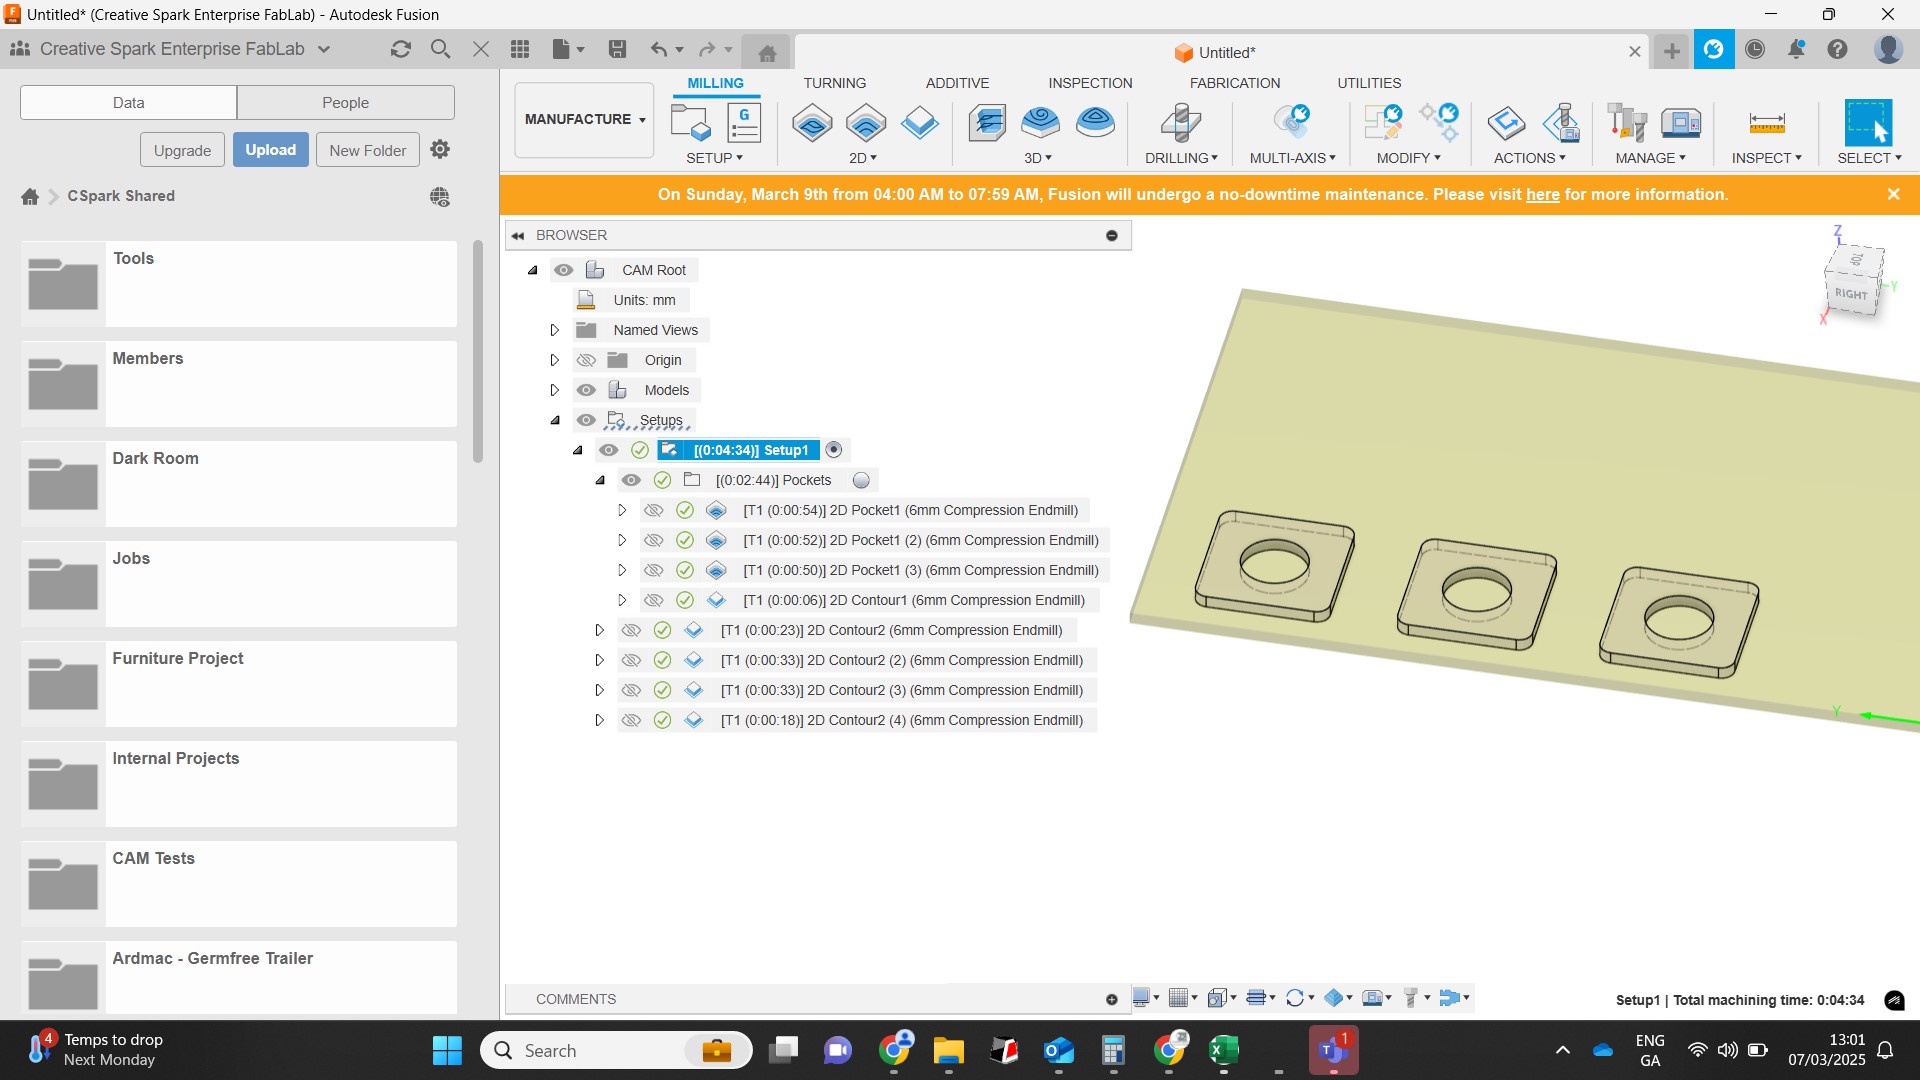1920x1080 pixels.
Task: Toggle visibility eye of Pockets folder
Action: coord(631,480)
